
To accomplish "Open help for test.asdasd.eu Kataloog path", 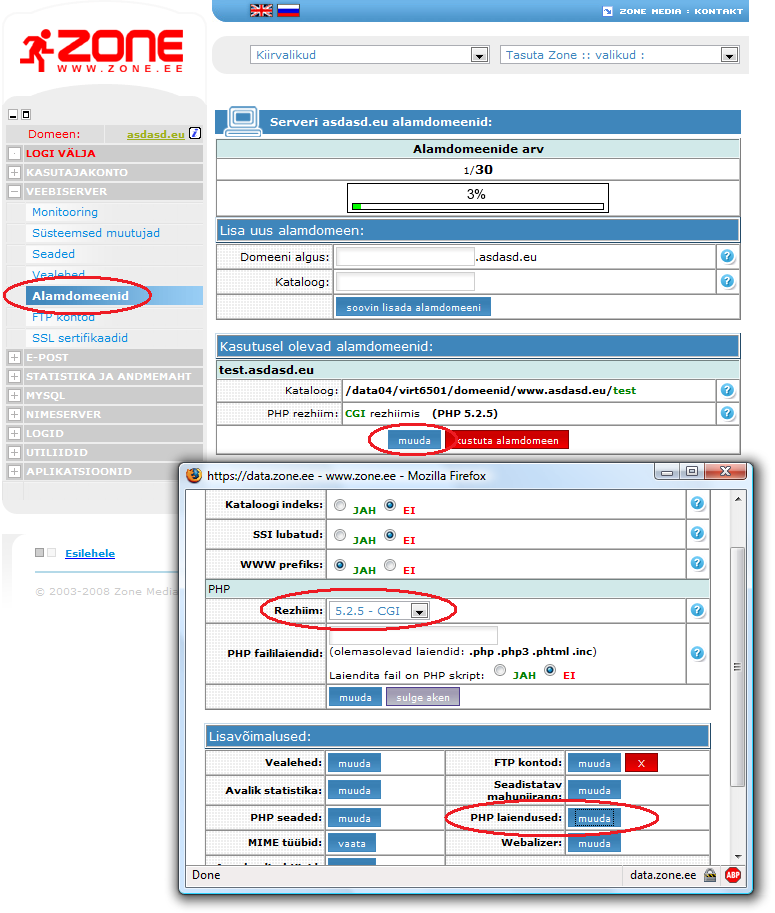I will coord(727,390).
